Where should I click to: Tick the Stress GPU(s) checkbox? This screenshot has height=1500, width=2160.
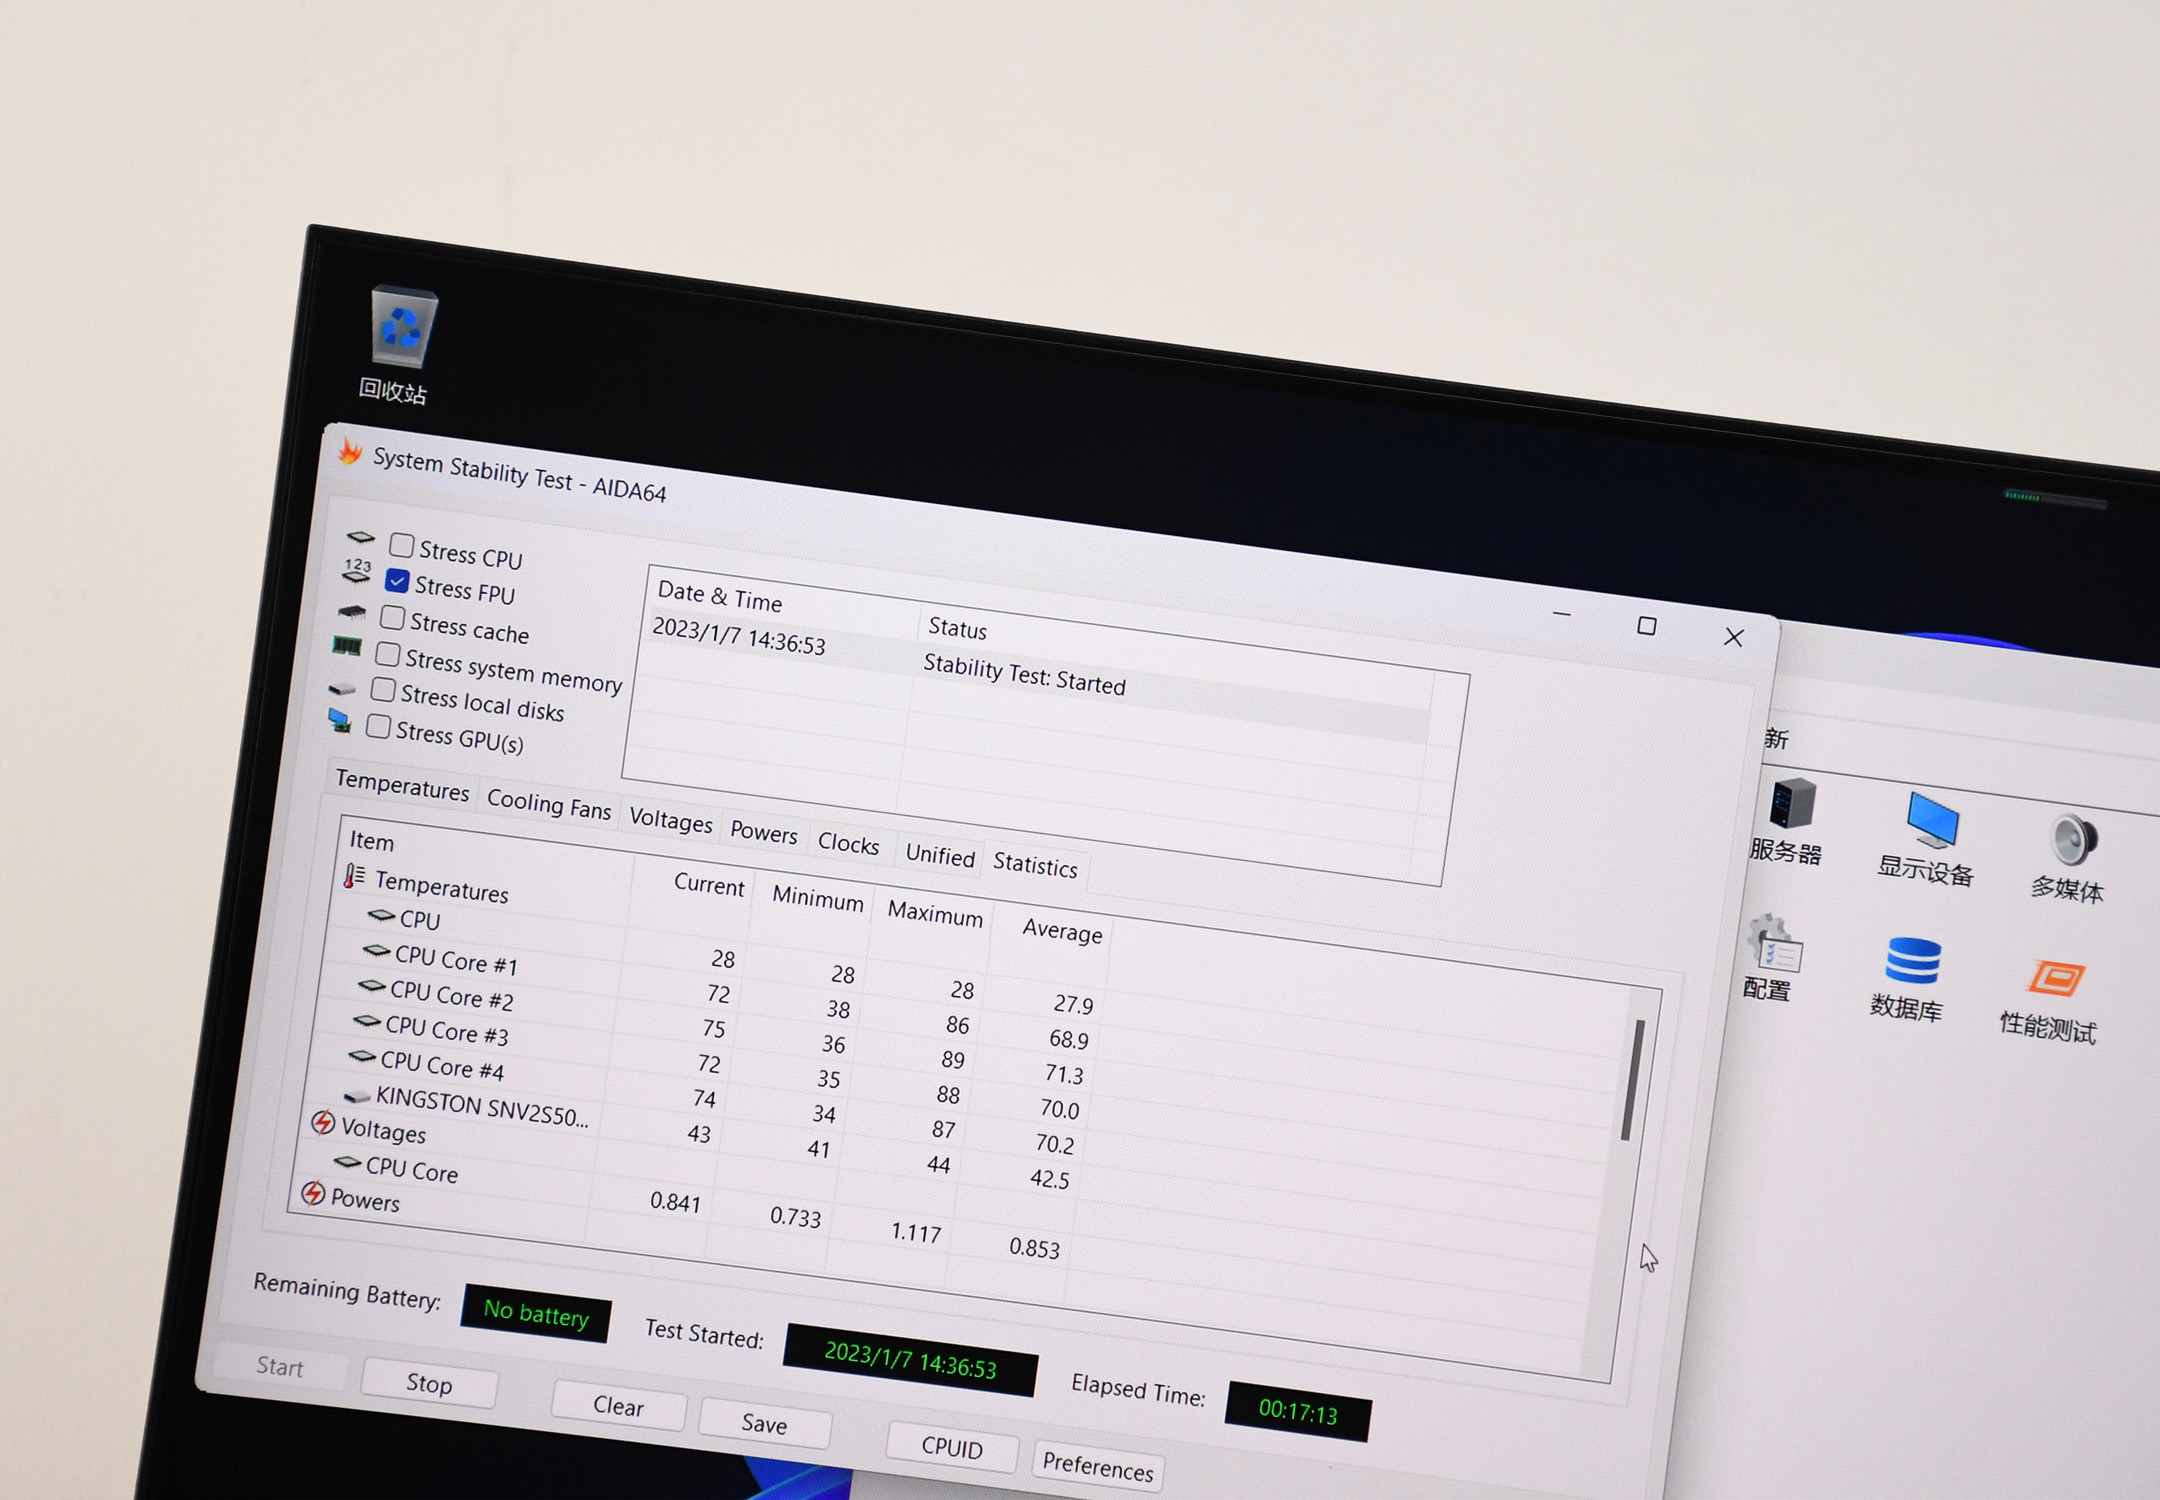(378, 727)
